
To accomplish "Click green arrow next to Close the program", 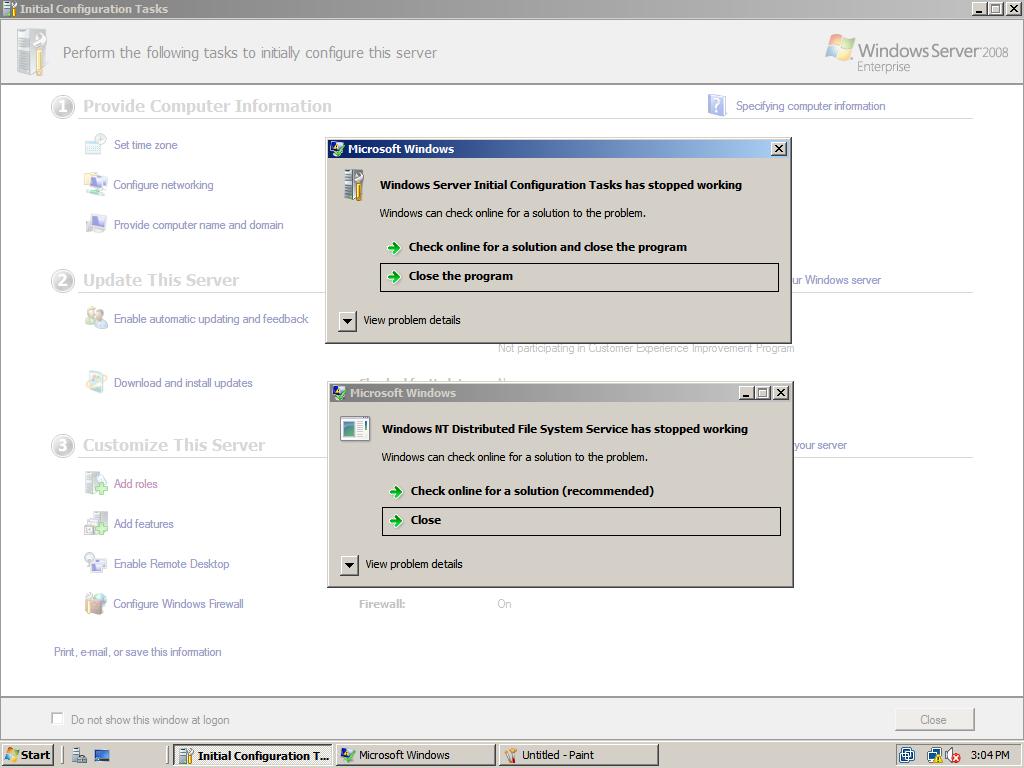I will [394, 277].
